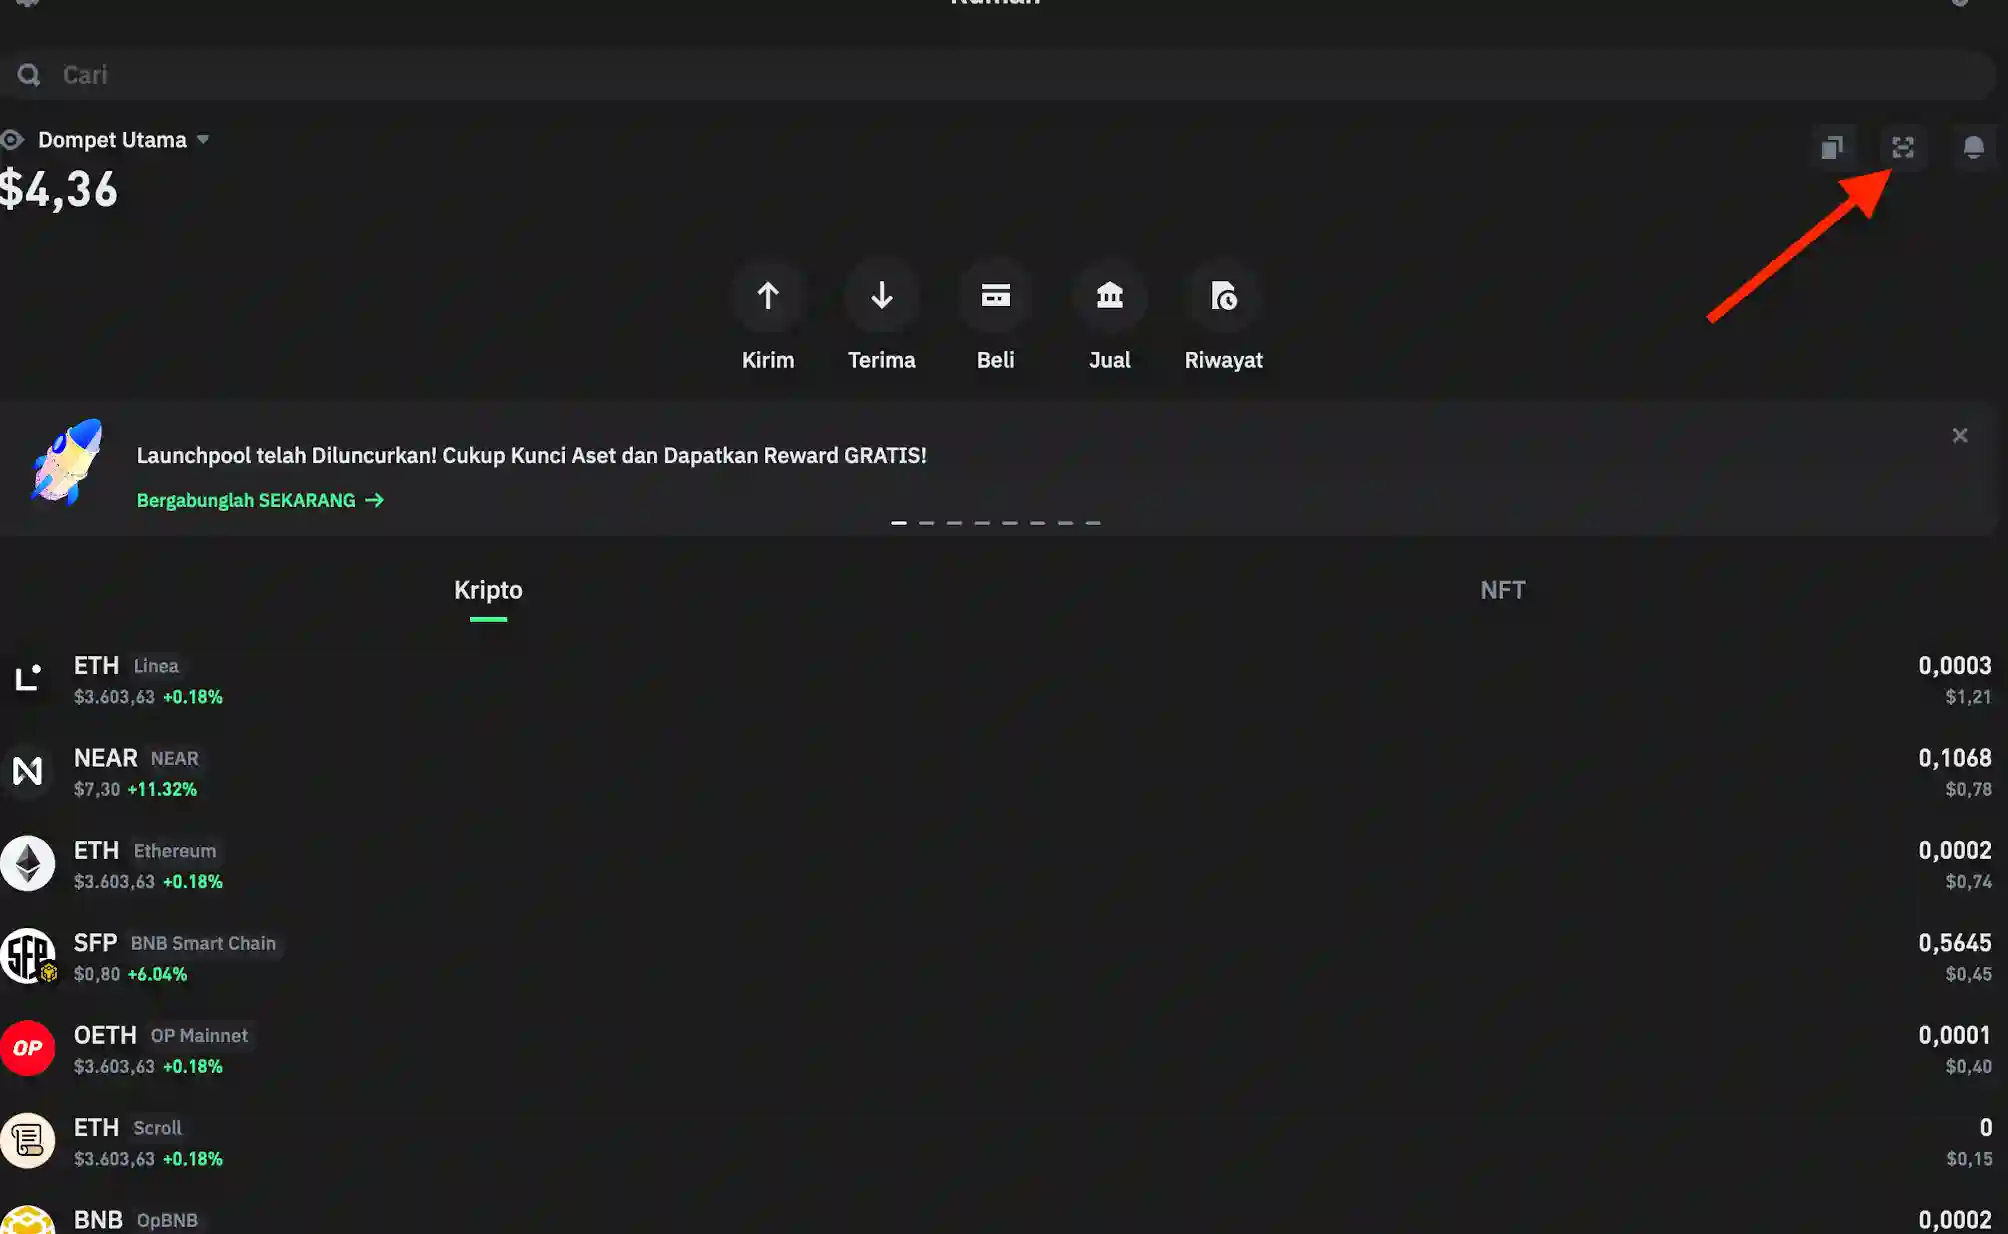Screen dimensions: 2008x1234
Task: Open the Terima receive arrow icon
Action: pos(881,296)
